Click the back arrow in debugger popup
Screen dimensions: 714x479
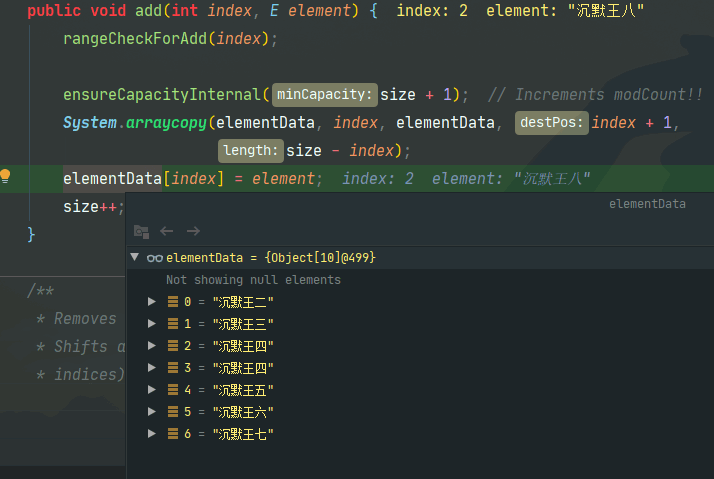pyautogui.click(x=167, y=231)
